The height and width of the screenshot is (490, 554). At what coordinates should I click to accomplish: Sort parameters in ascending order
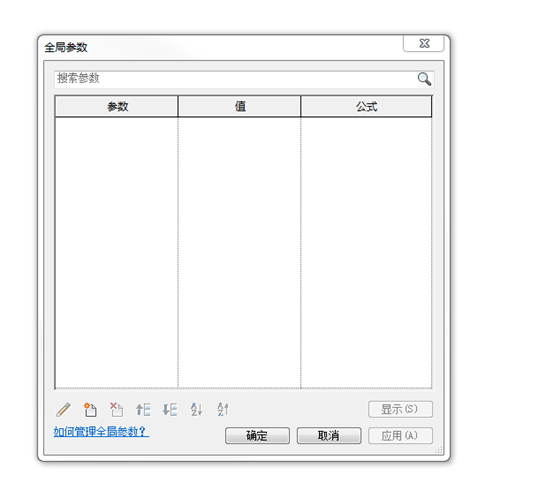pos(196,410)
